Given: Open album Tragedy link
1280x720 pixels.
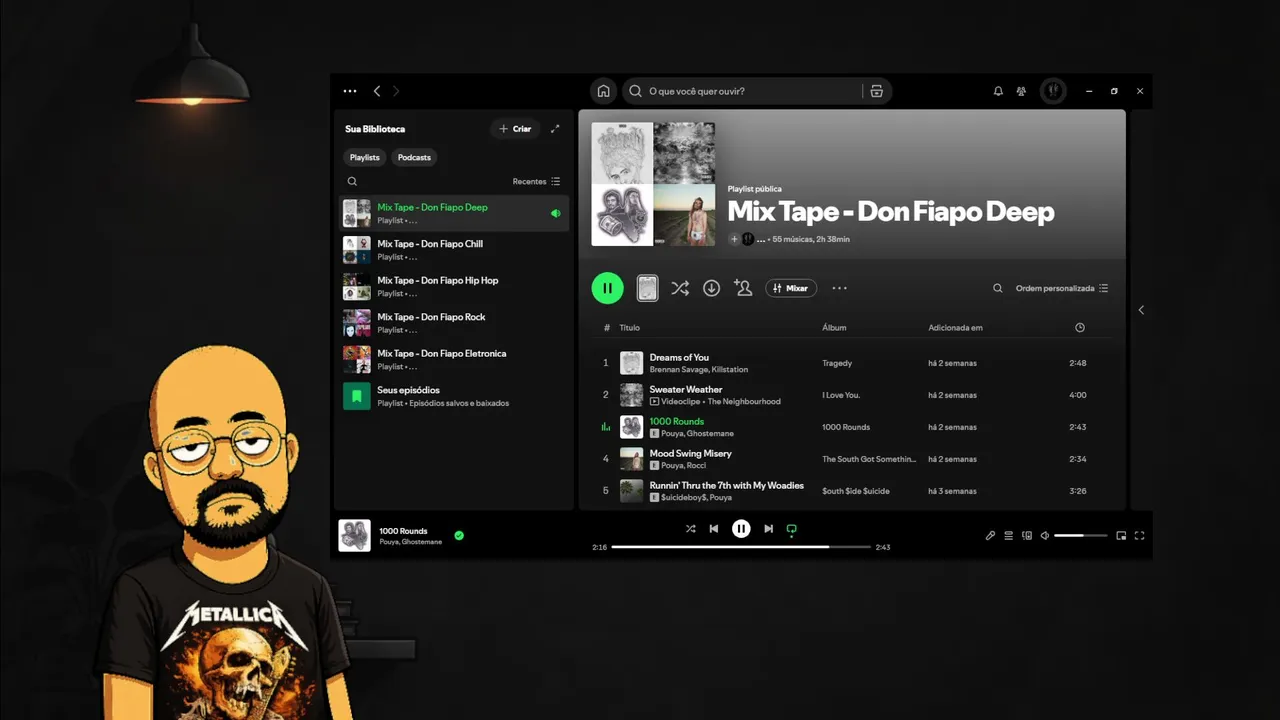Looking at the screenshot, I should click(837, 363).
